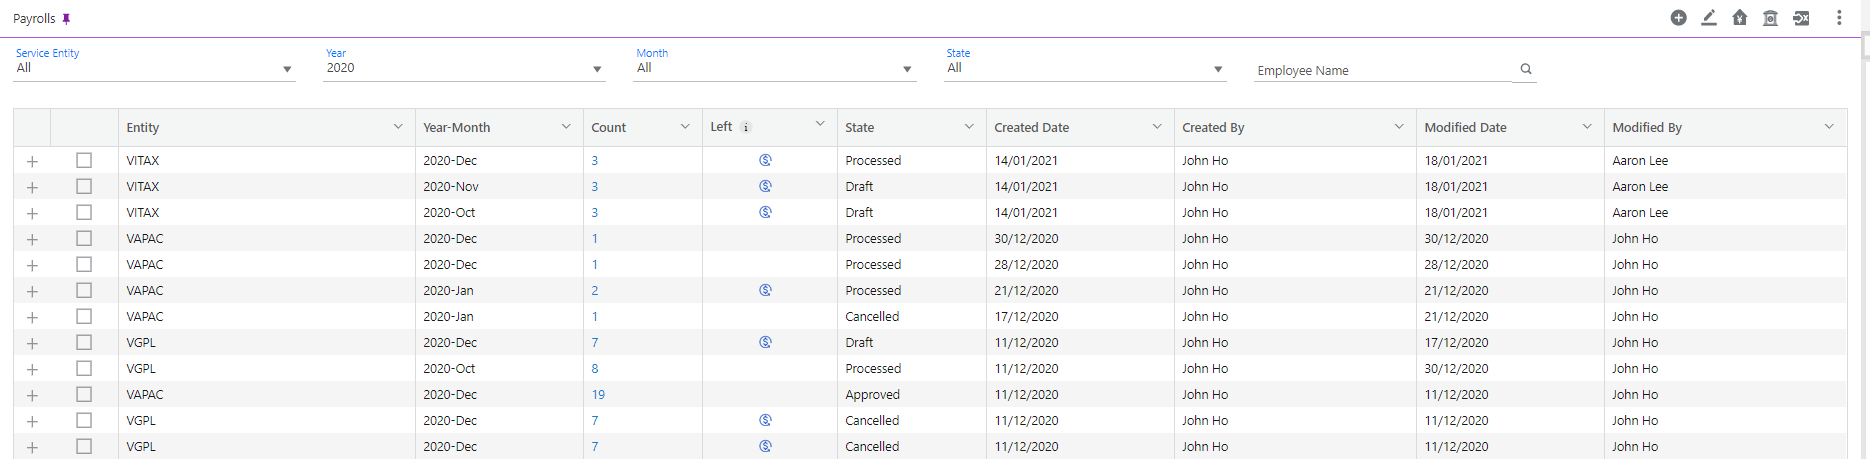Click the Left column info icon

[746, 127]
